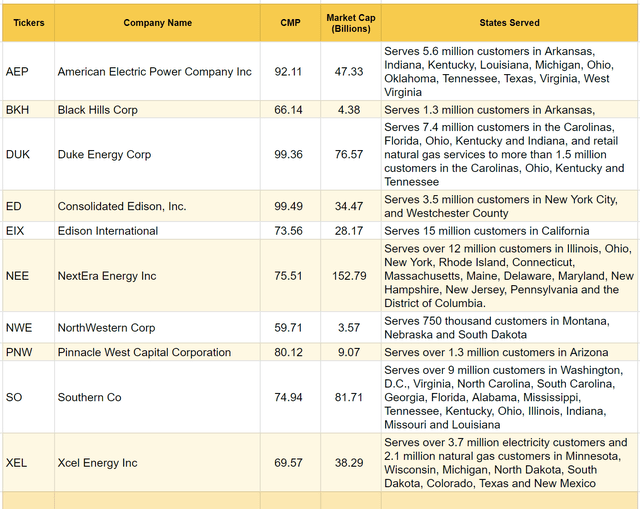This screenshot has height=509, width=640.
Task: Select the States Served column header
Action: 509,23
